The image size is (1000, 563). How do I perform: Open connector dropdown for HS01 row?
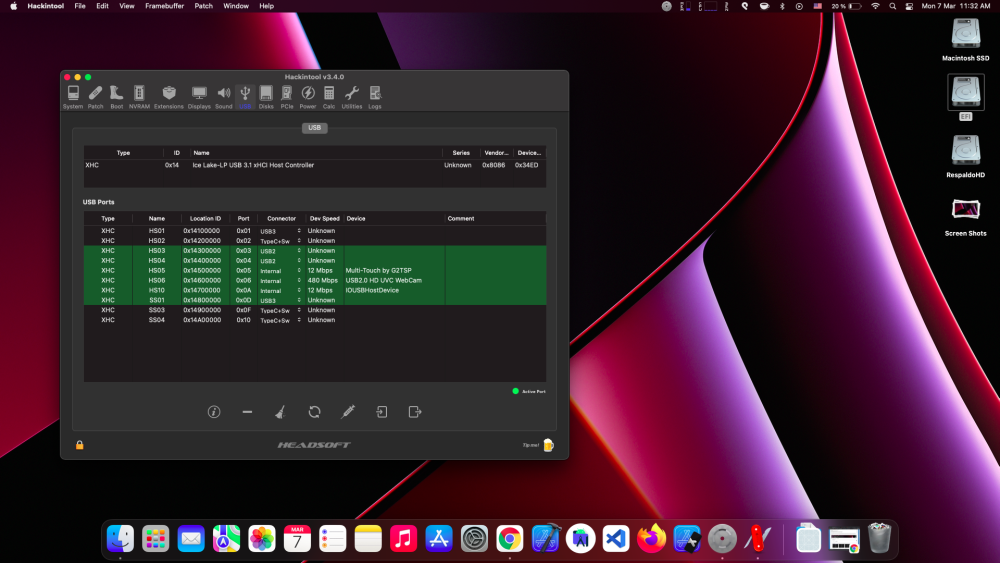pos(281,231)
